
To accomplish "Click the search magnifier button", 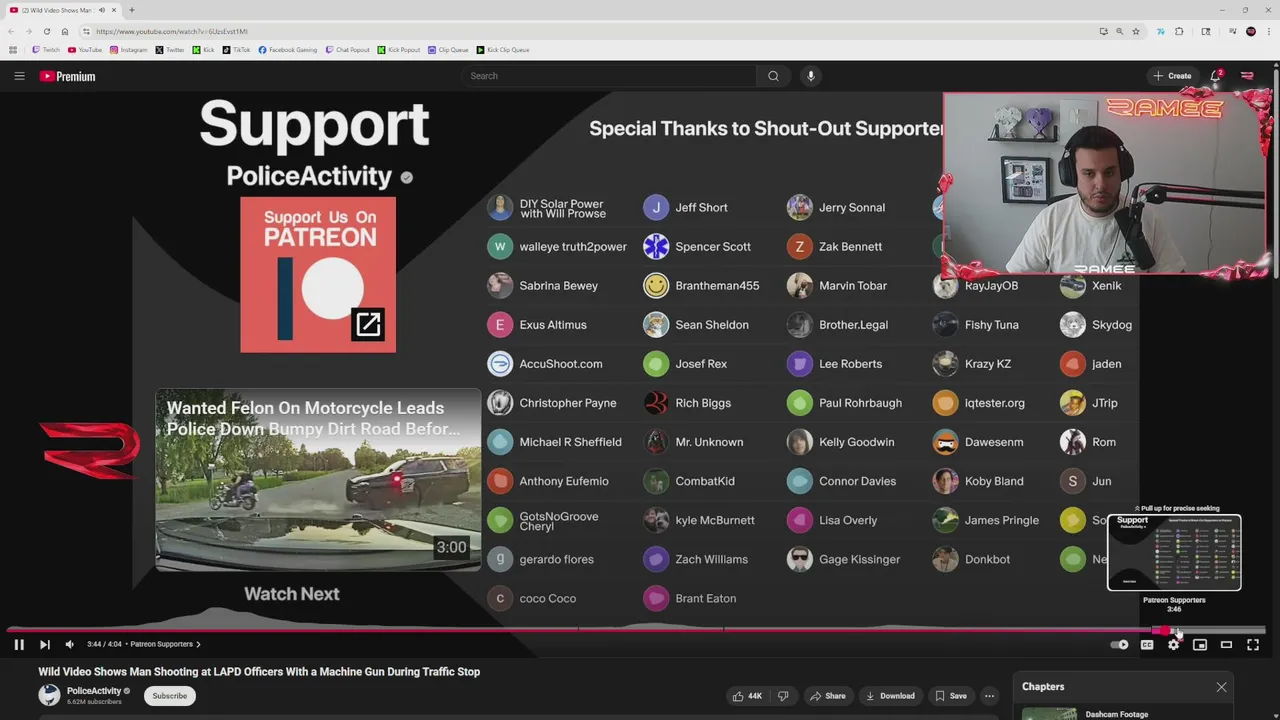I will pos(773,76).
